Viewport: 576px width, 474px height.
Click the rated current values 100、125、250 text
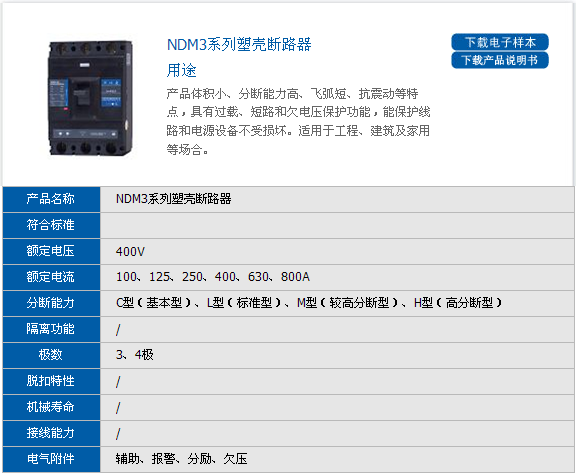(x=160, y=277)
